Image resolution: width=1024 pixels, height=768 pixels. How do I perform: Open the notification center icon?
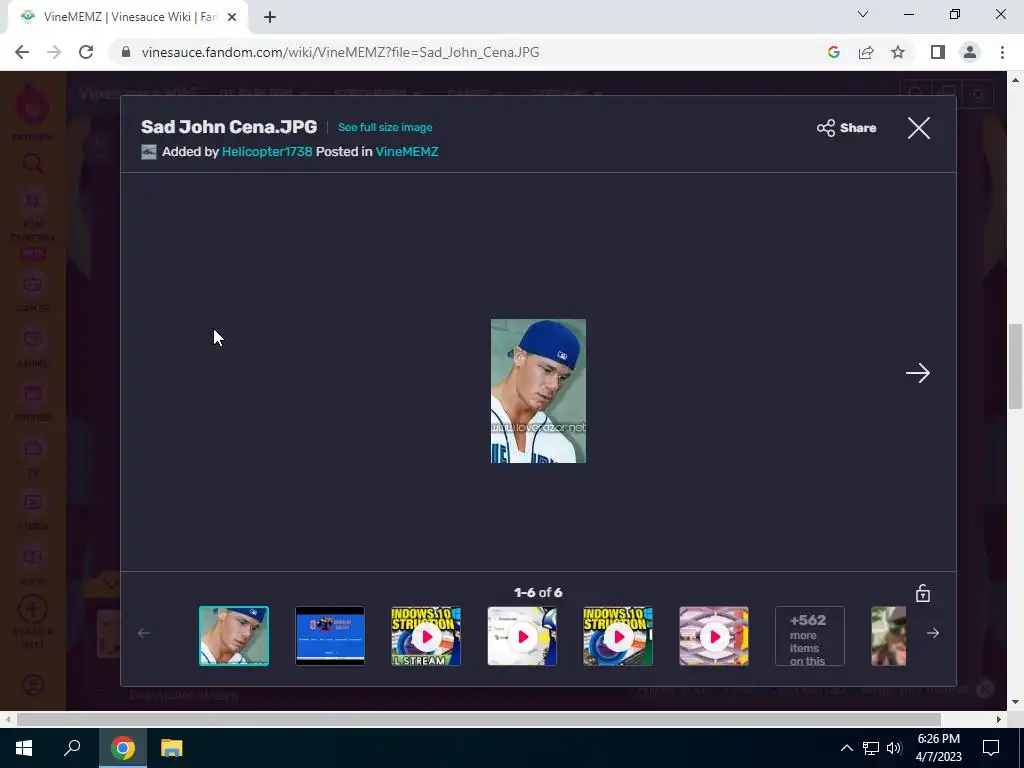(x=991, y=748)
